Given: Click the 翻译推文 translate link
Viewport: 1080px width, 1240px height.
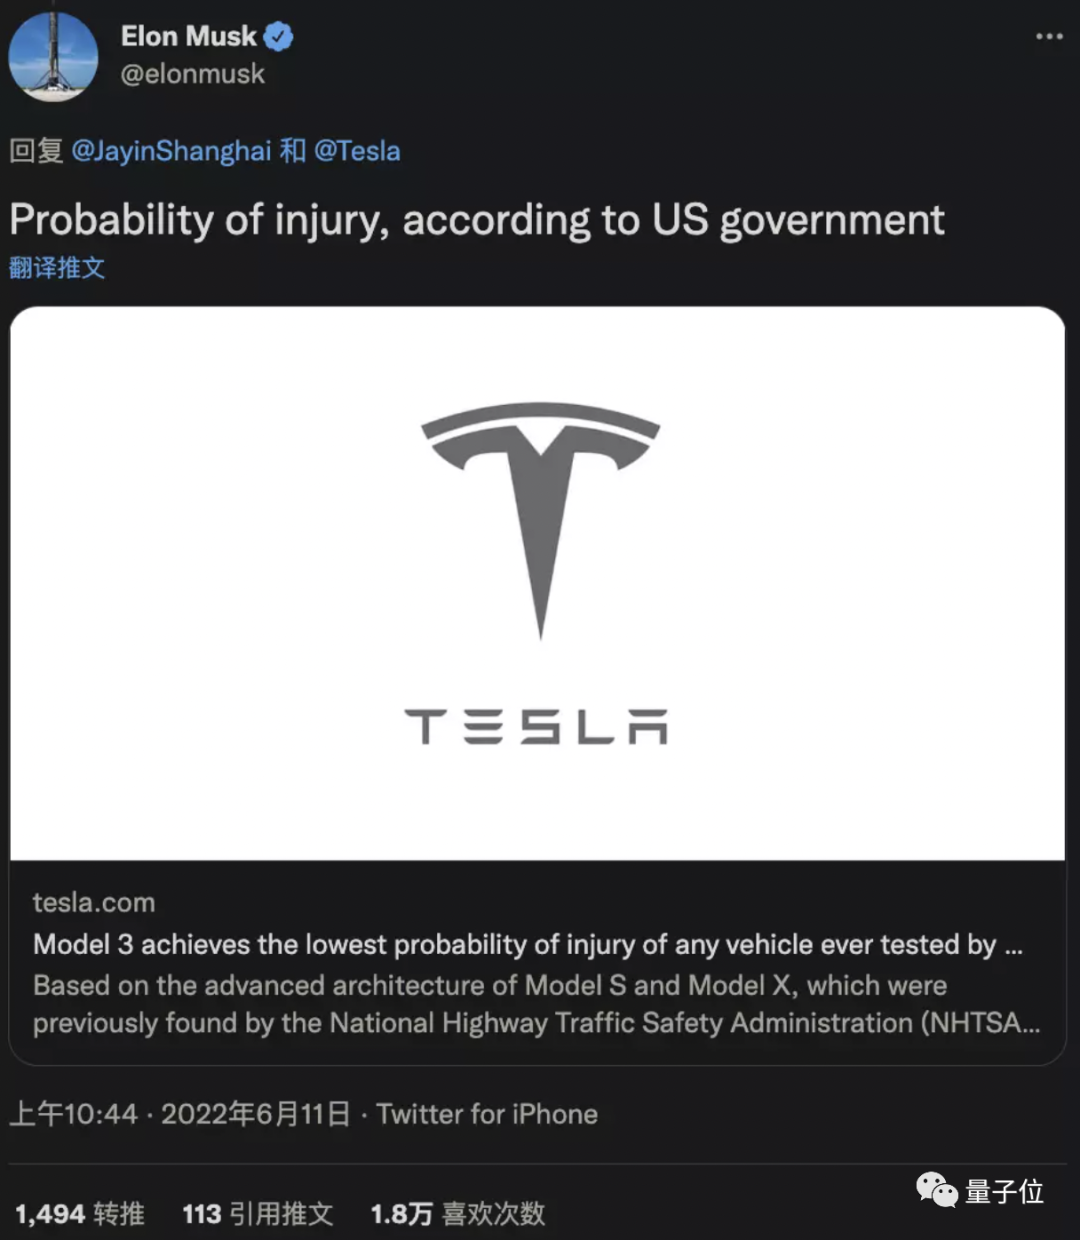Looking at the screenshot, I should tap(58, 268).
